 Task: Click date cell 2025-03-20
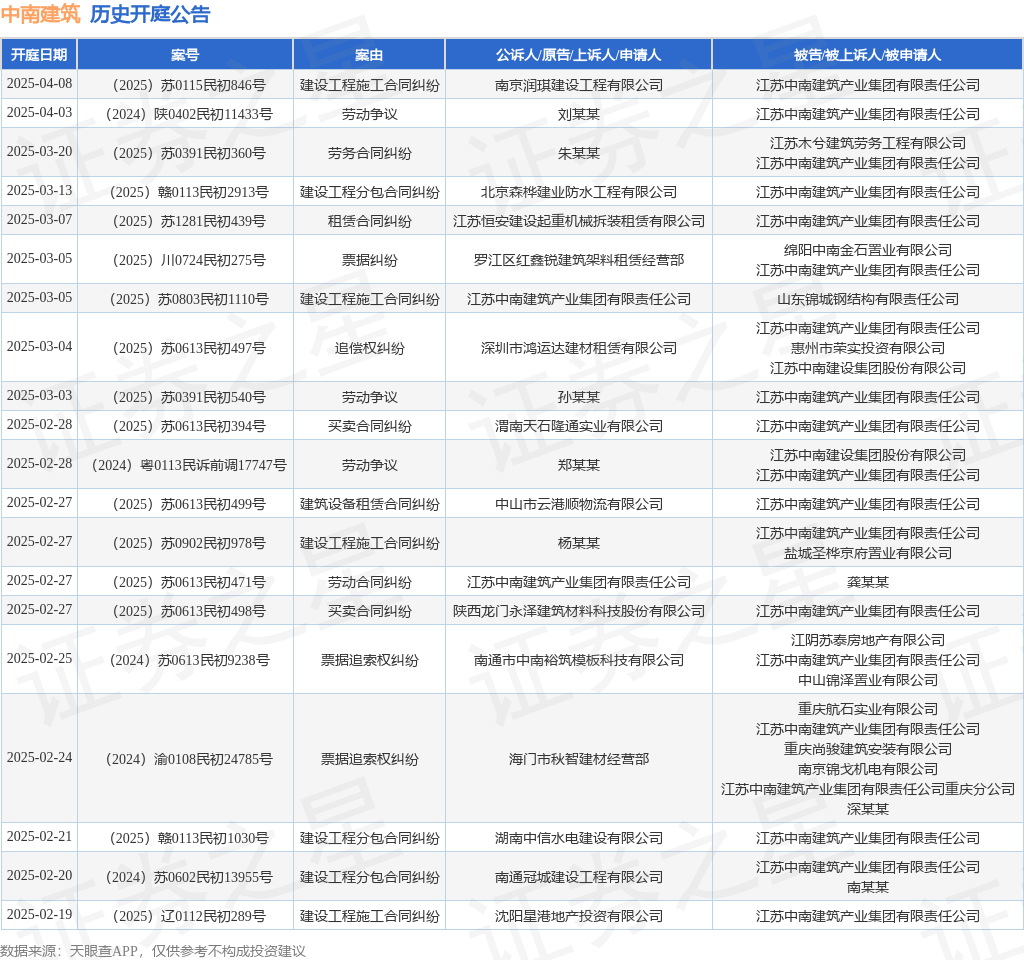coord(39,152)
